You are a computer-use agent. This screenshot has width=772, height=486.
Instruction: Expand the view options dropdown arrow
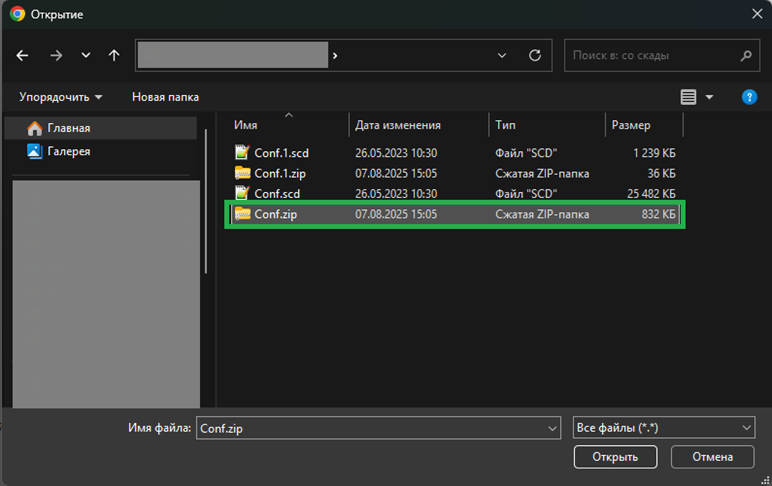point(709,97)
